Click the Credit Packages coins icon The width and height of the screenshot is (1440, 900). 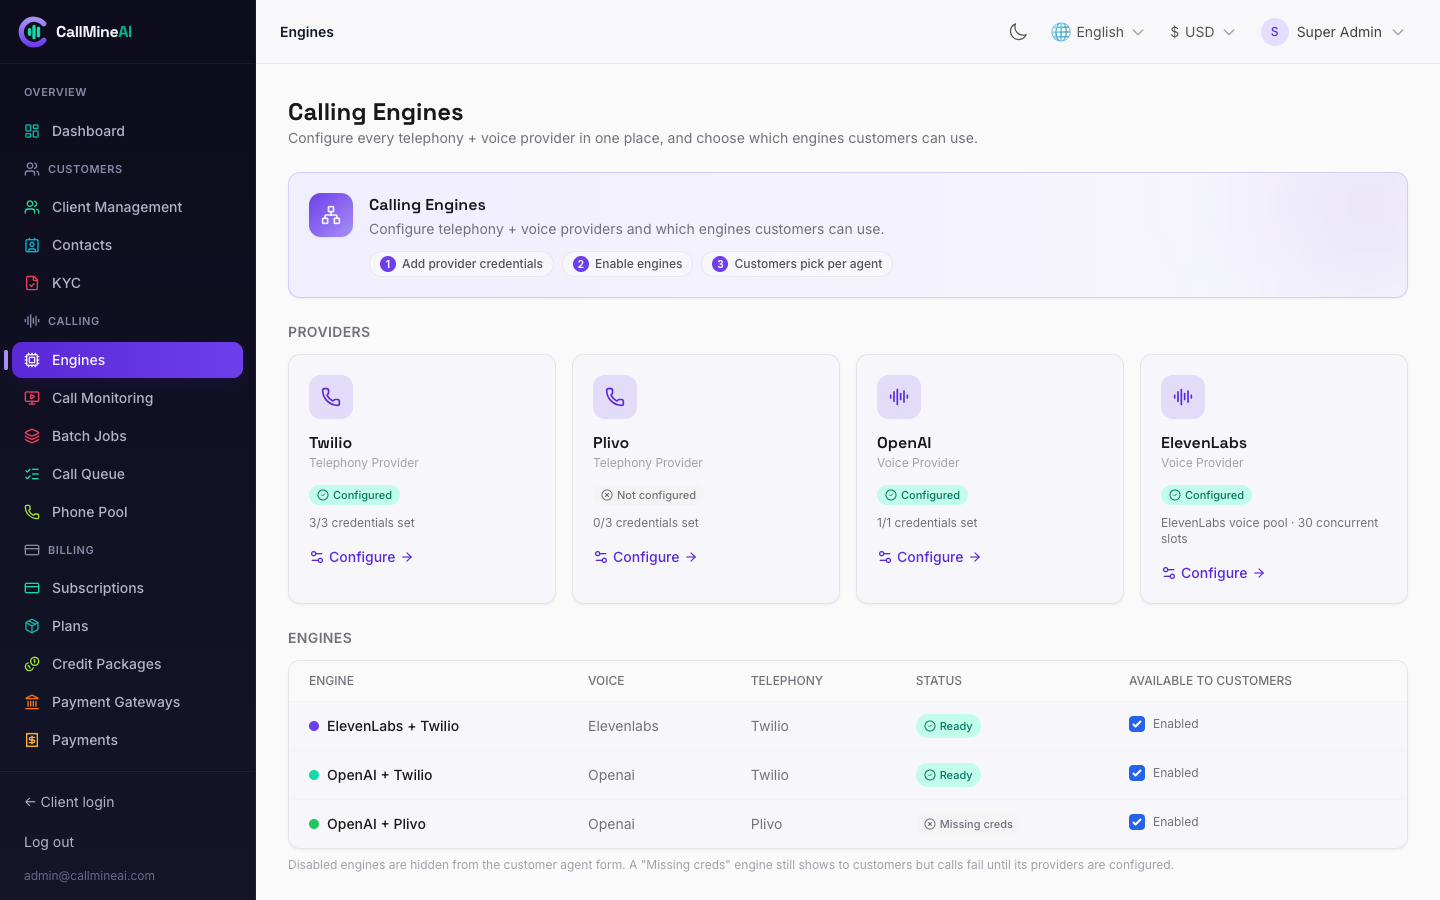tap(32, 664)
